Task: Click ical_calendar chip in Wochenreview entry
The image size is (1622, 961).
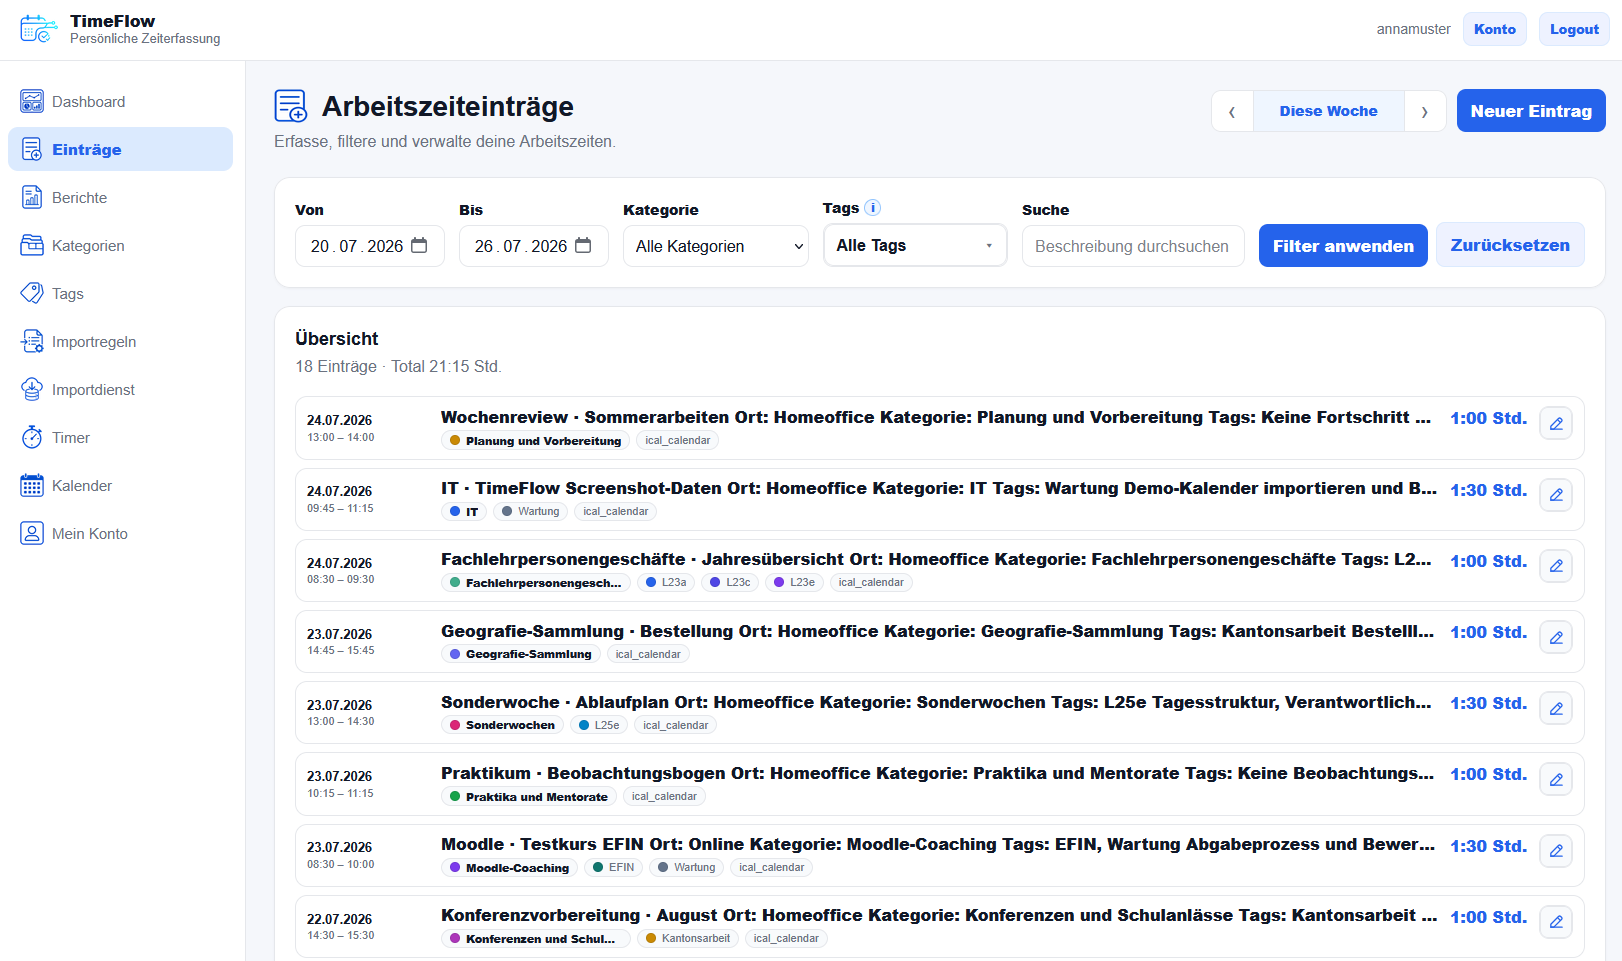Action: point(677,441)
